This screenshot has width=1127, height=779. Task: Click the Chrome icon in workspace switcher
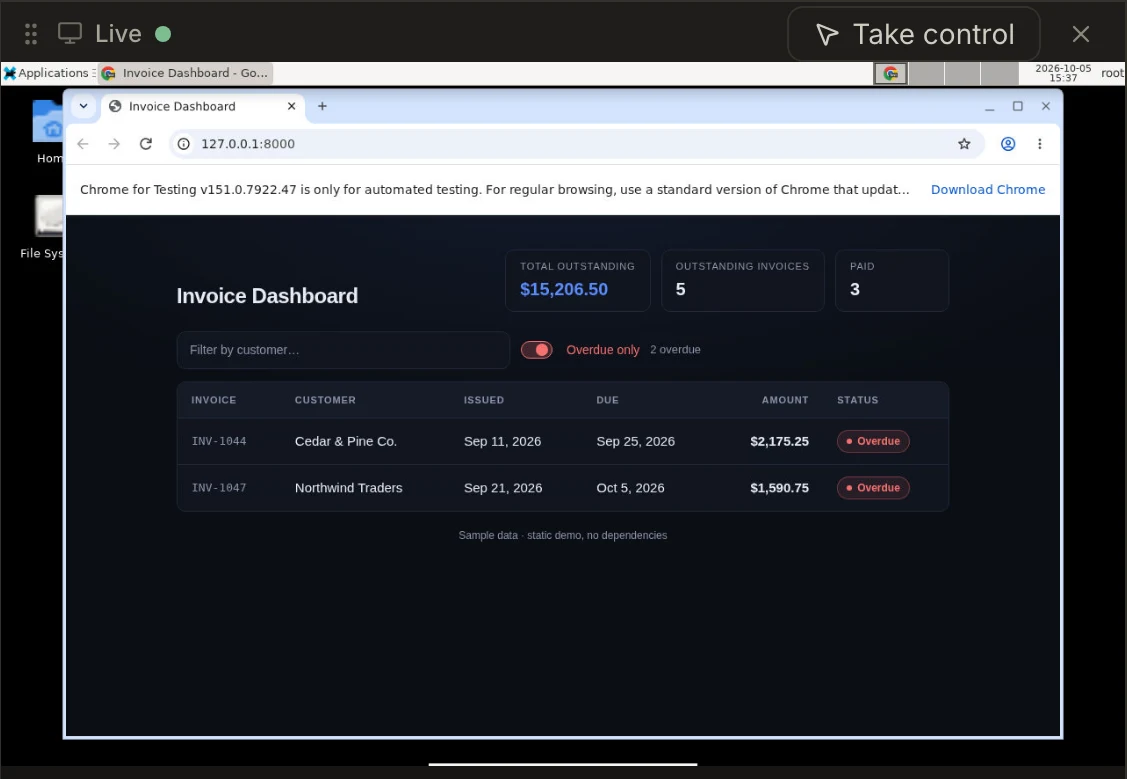pyautogui.click(x=891, y=73)
